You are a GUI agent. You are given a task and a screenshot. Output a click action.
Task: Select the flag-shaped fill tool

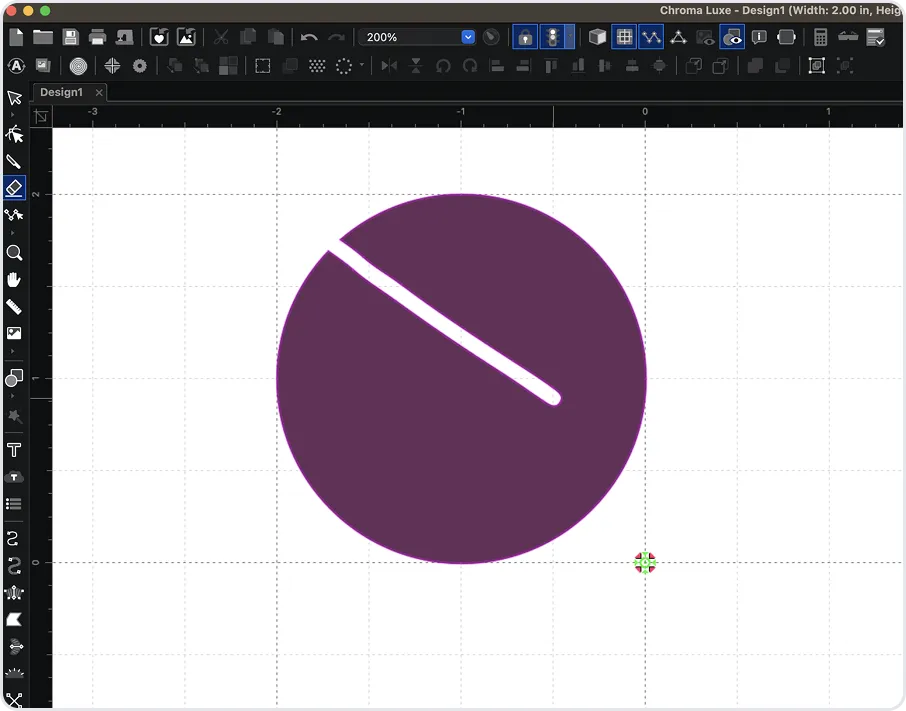(14, 620)
